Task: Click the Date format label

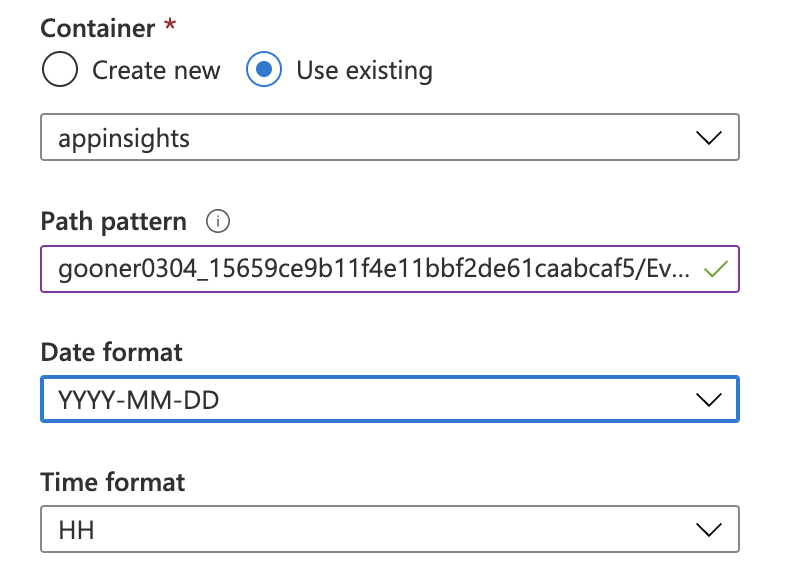Action: (x=111, y=352)
